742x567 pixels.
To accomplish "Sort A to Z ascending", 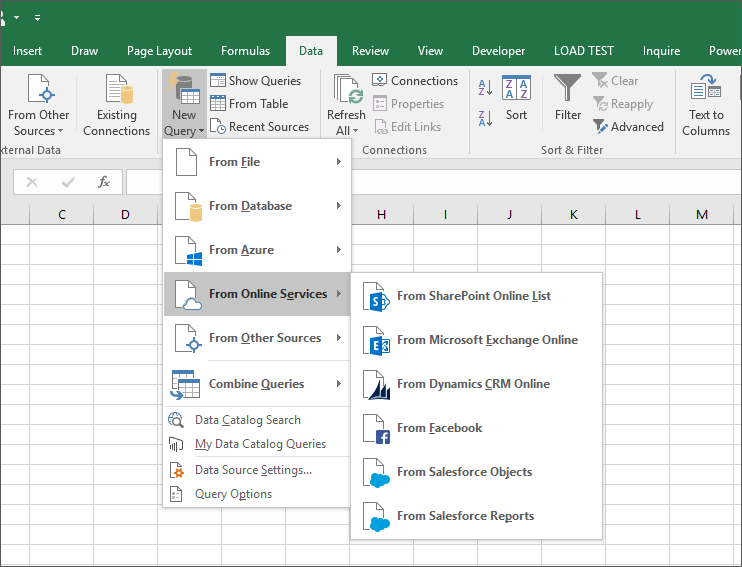I will pos(485,88).
